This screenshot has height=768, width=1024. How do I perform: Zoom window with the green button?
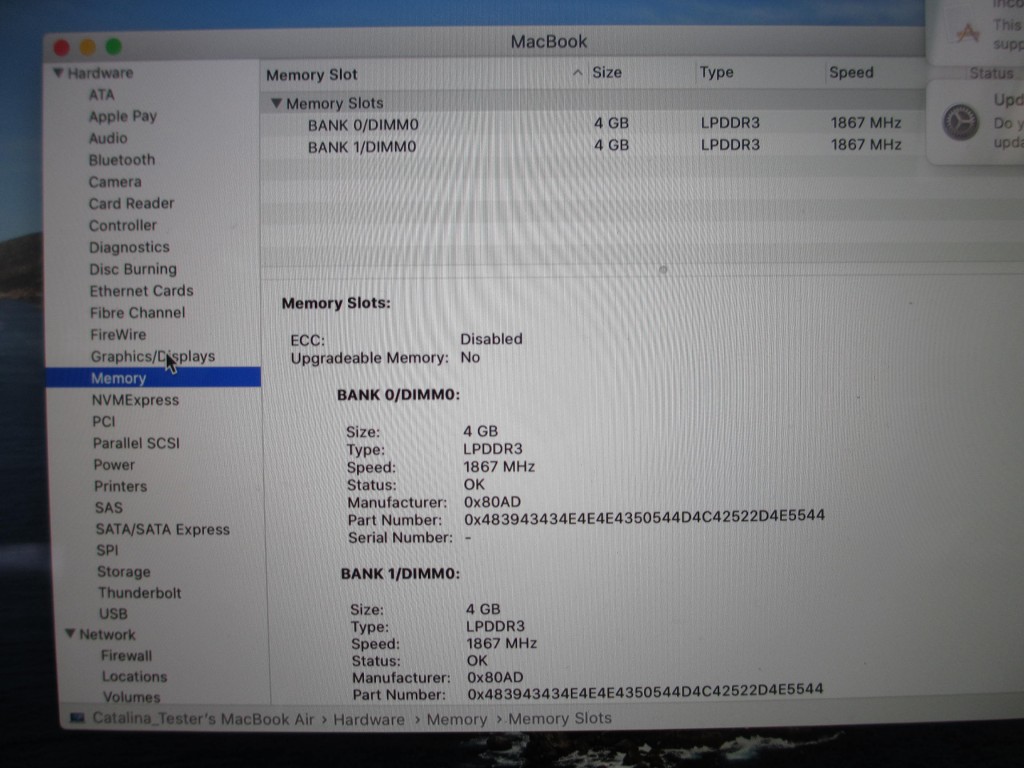coord(114,47)
